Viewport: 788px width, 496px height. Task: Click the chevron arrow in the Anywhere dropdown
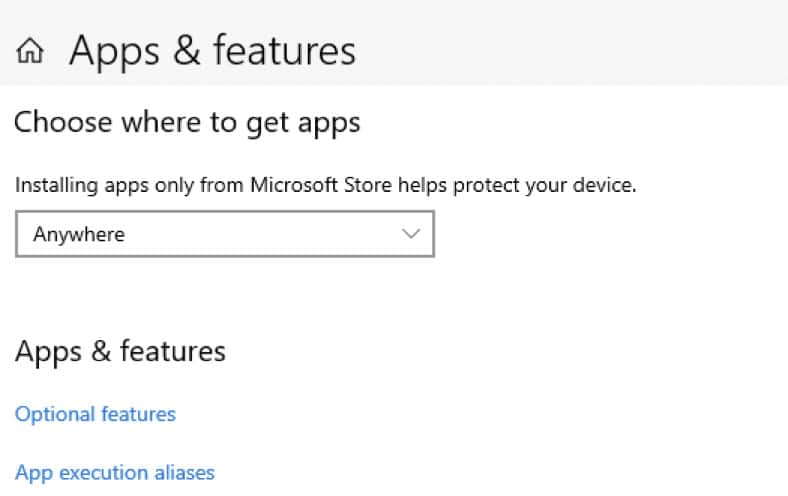pyautogui.click(x=411, y=234)
